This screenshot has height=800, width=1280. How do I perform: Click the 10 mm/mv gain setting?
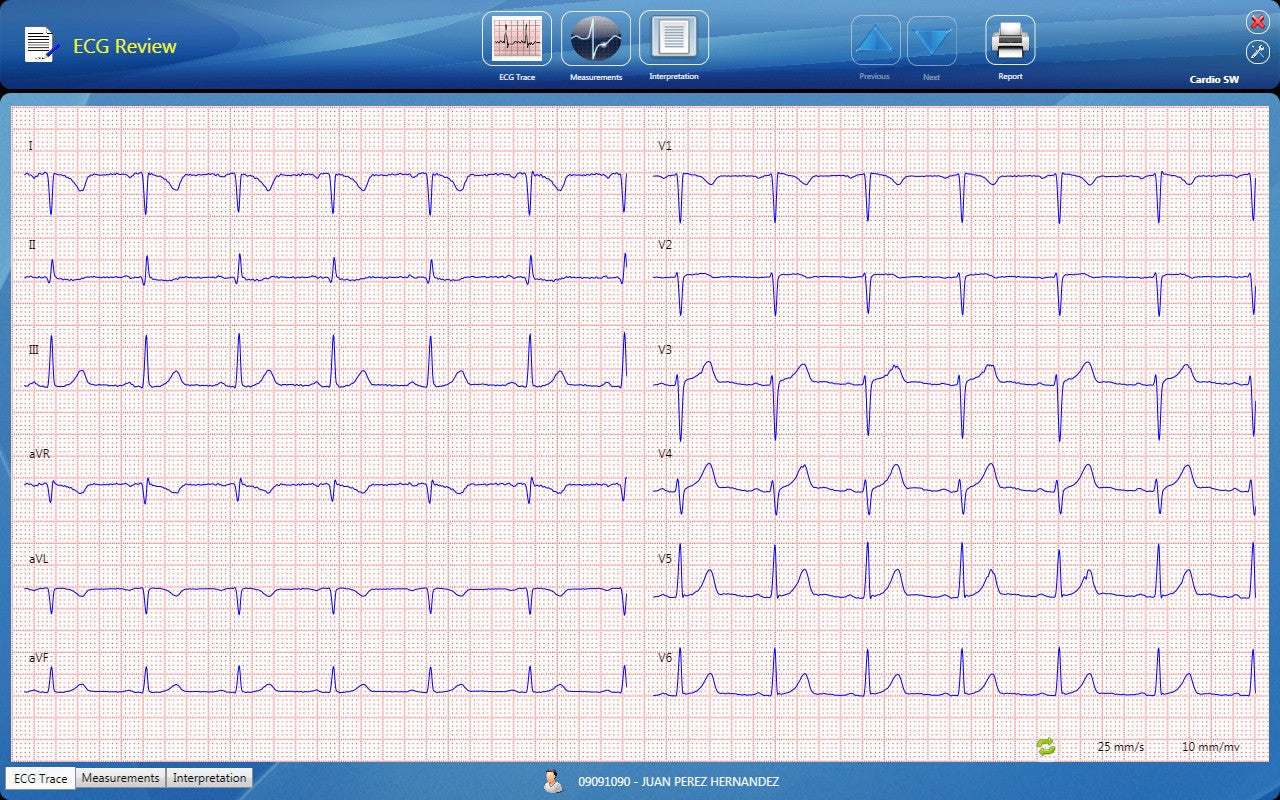click(x=1210, y=747)
